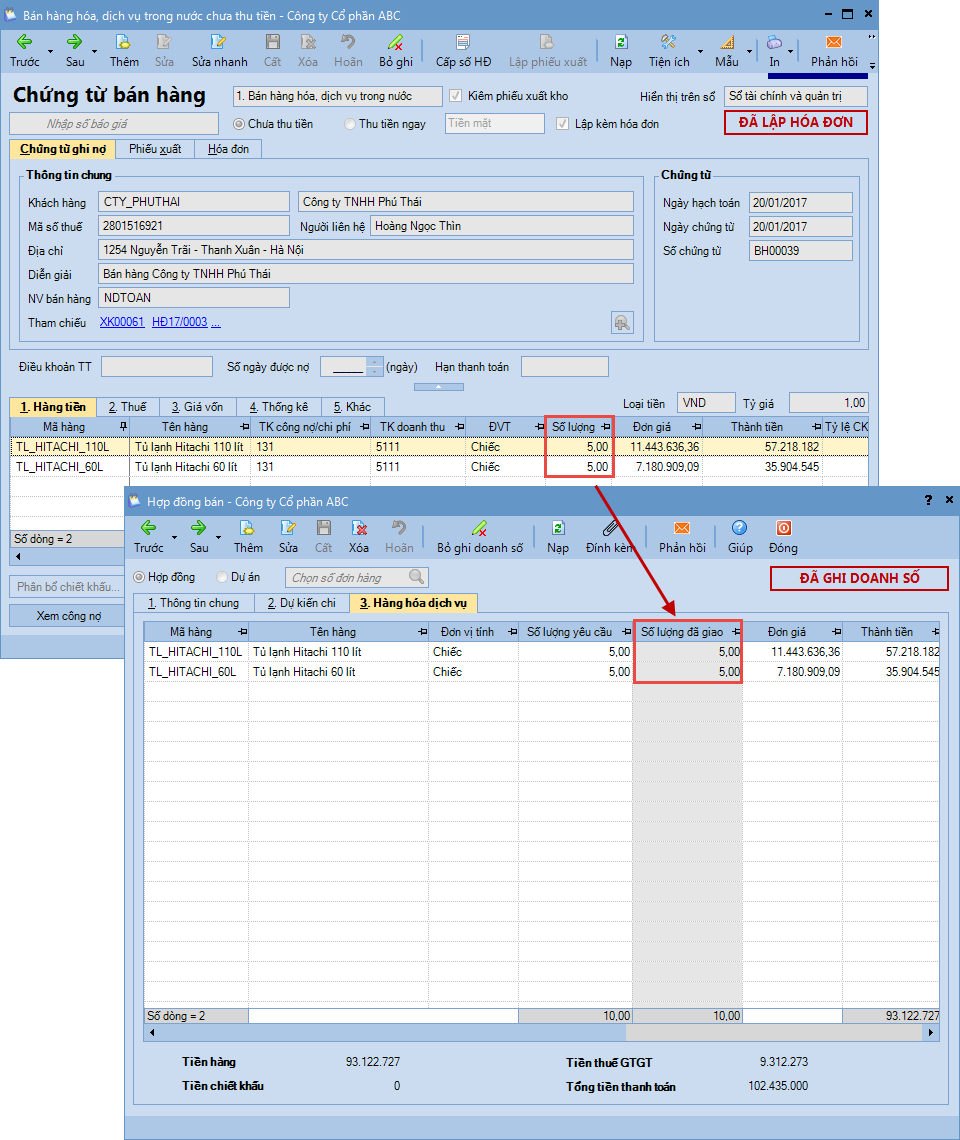Viewport: 960px width, 1140px height.
Task: Open the sales voucher type combo box
Action: tap(336, 96)
